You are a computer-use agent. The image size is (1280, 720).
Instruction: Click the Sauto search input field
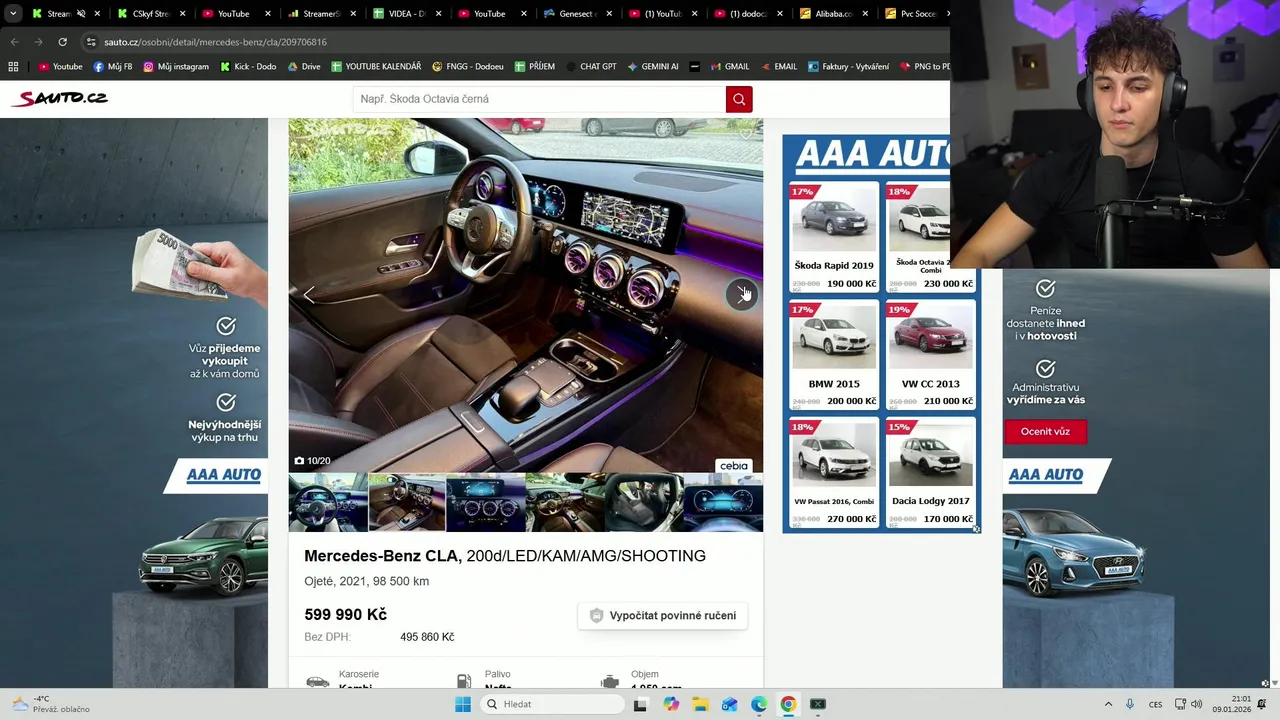[539, 99]
